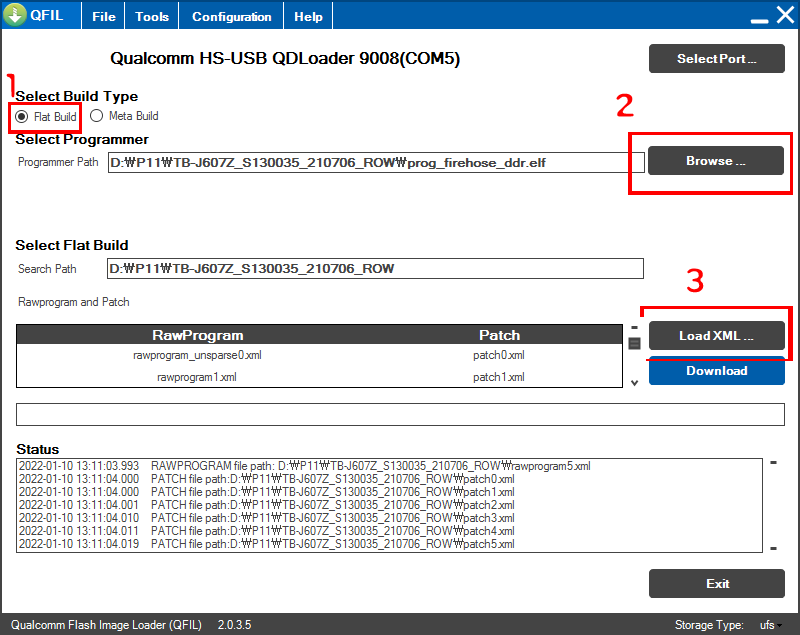Open the Tools menu
Image resolution: width=800 pixels, height=635 pixels.
[x=152, y=16]
